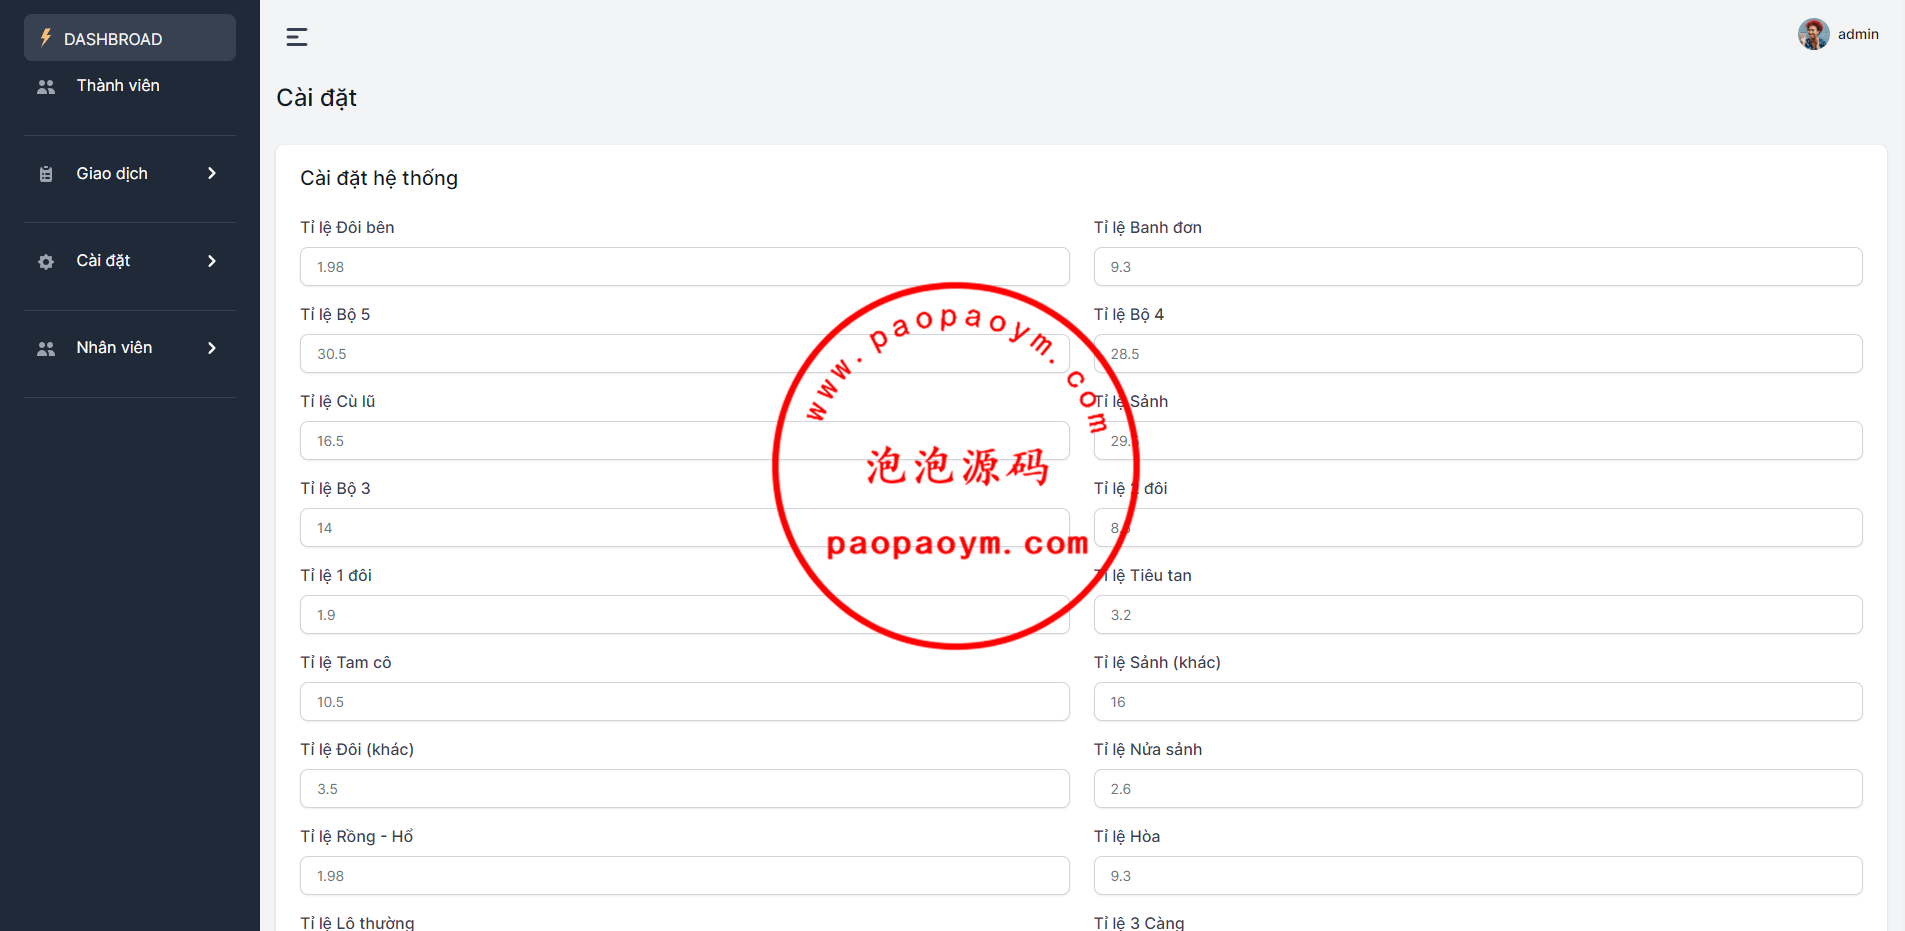The height and width of the screenshot is (931, 1905).
Task: Open the Thành viên menu item
Action: coord(118,86)
